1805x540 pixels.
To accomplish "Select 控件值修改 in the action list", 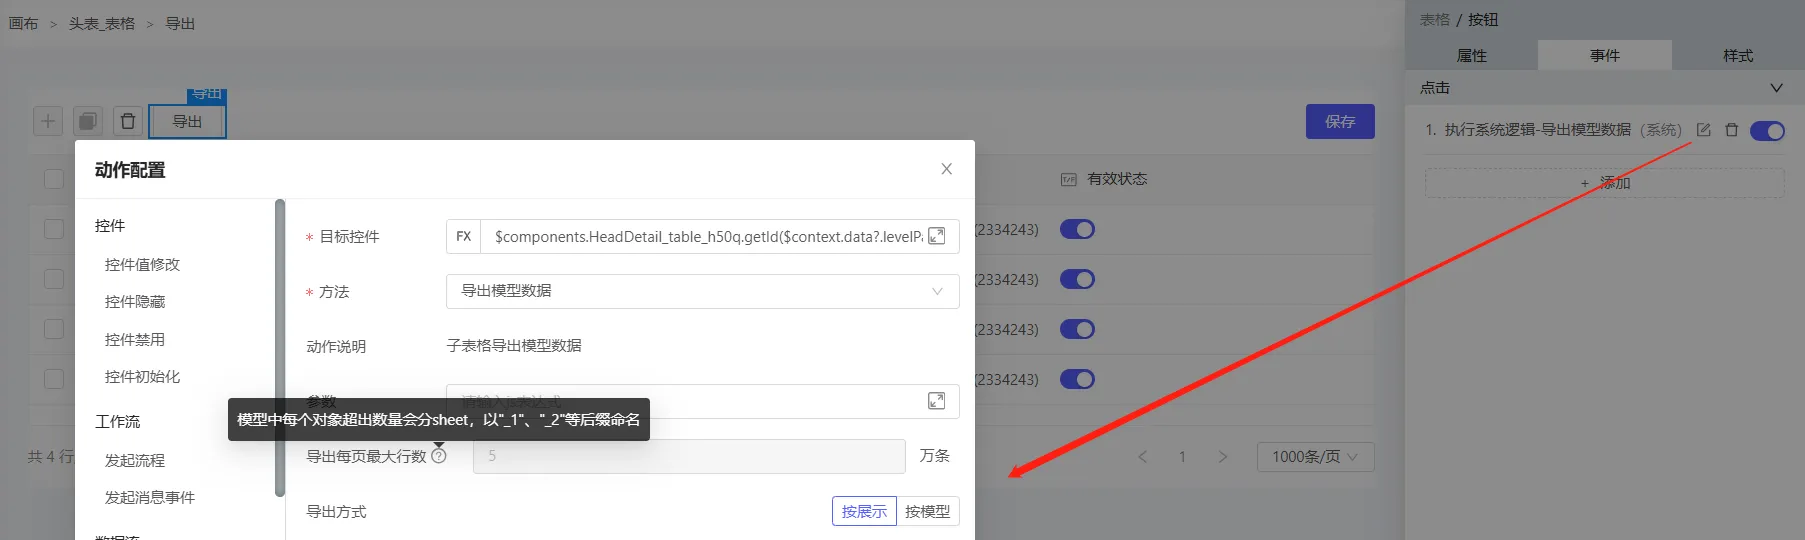I will [143, 264].
